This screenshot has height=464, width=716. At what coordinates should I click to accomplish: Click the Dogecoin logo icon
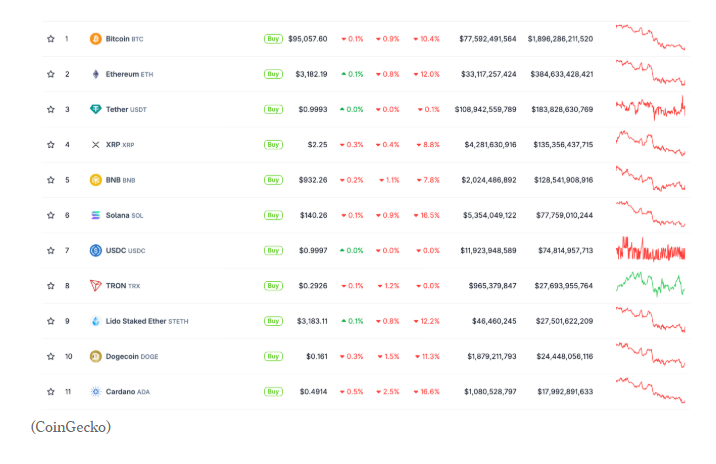pos(96,356)
